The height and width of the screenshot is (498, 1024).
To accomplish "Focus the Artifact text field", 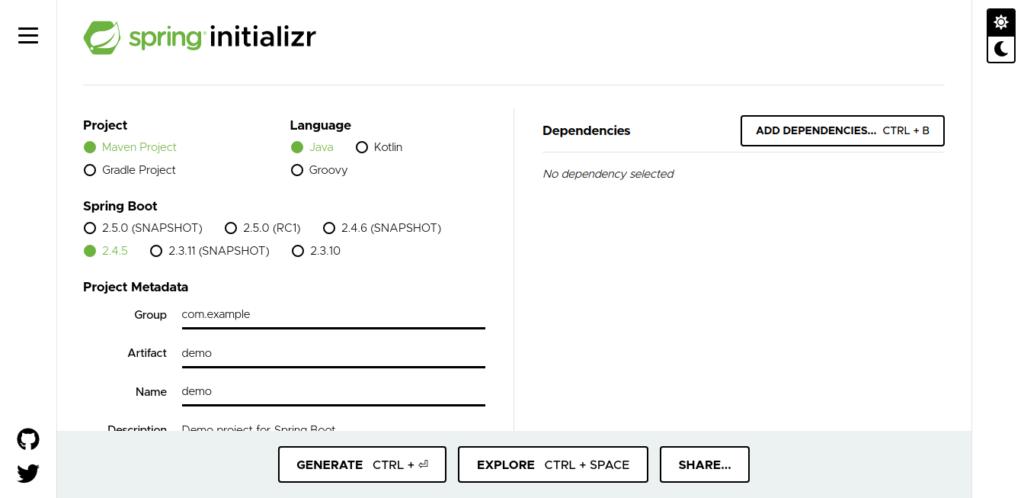I will coord(333,353).
